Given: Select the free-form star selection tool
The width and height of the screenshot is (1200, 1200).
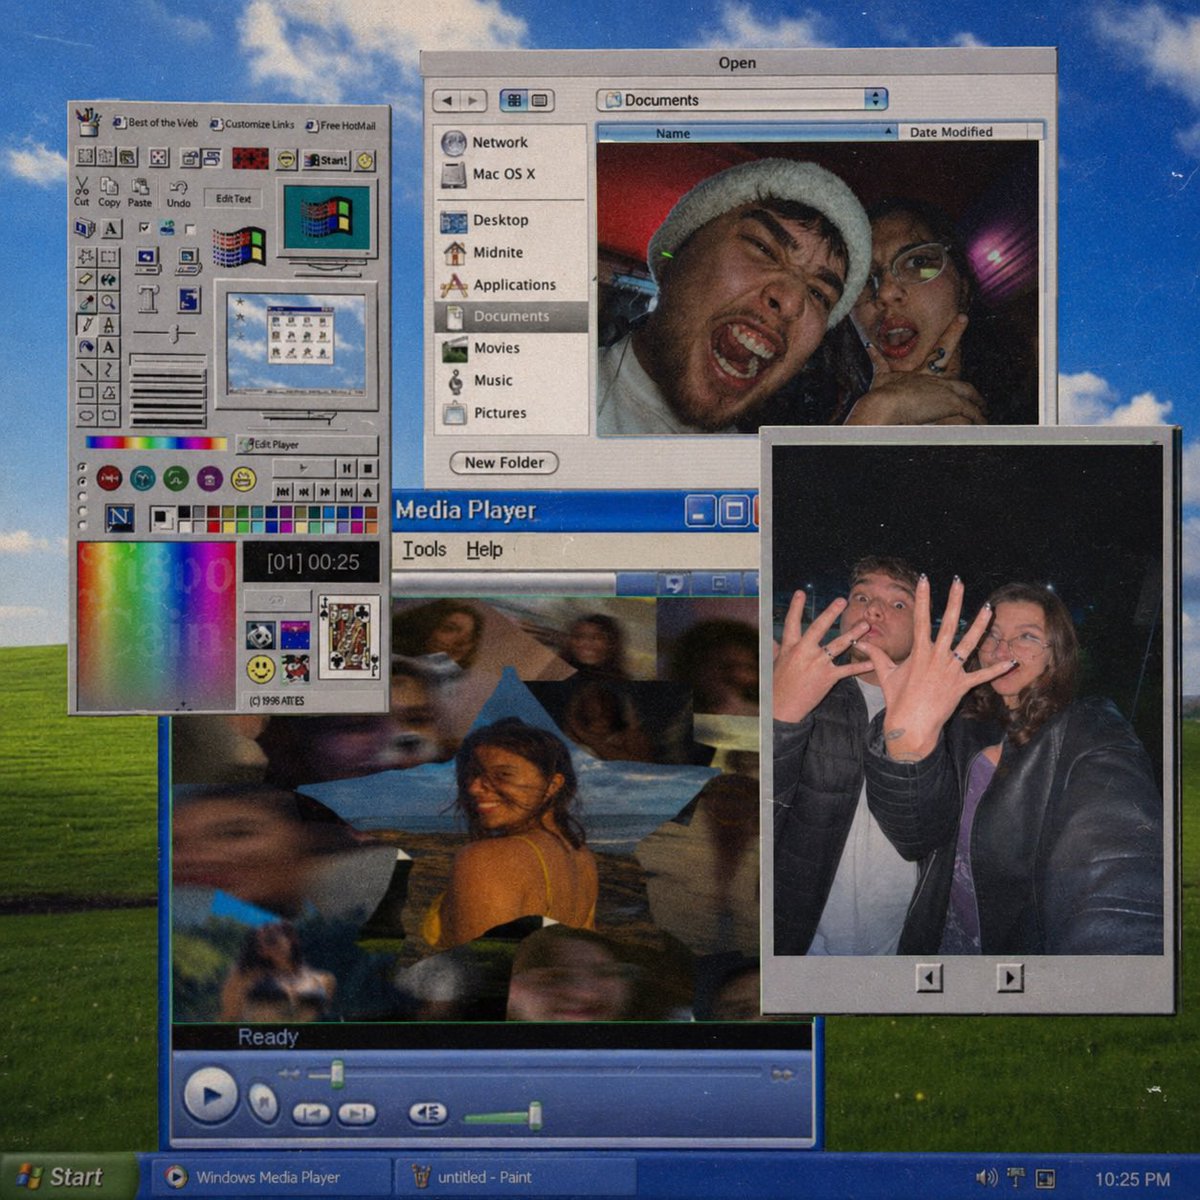Looking at the screenshot, I should [x=86, y=256].
